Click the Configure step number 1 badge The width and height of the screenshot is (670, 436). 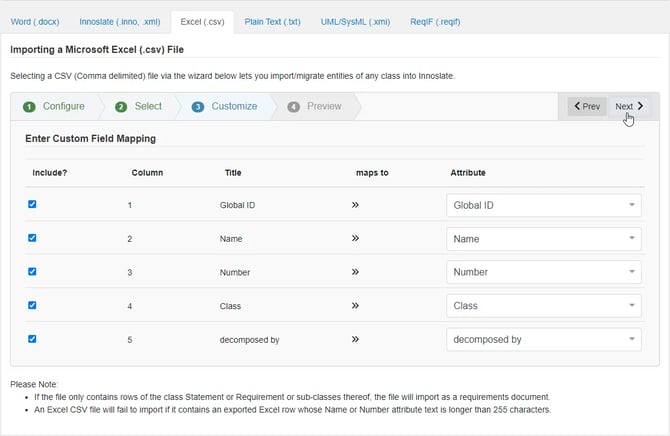[29, 107]
